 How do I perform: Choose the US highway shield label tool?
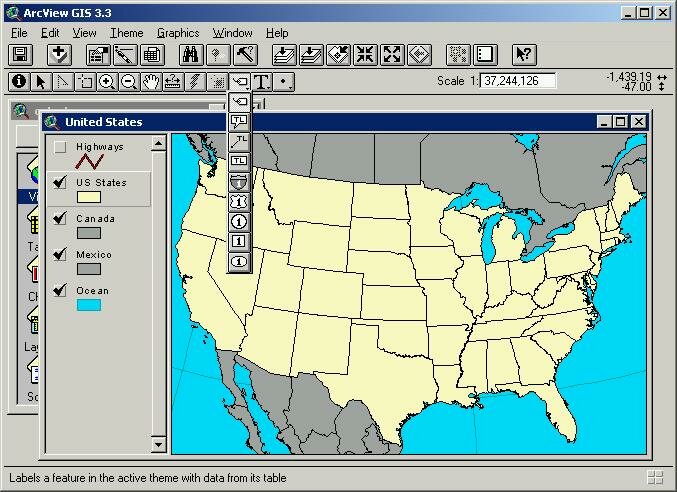(x=239, y=202)
